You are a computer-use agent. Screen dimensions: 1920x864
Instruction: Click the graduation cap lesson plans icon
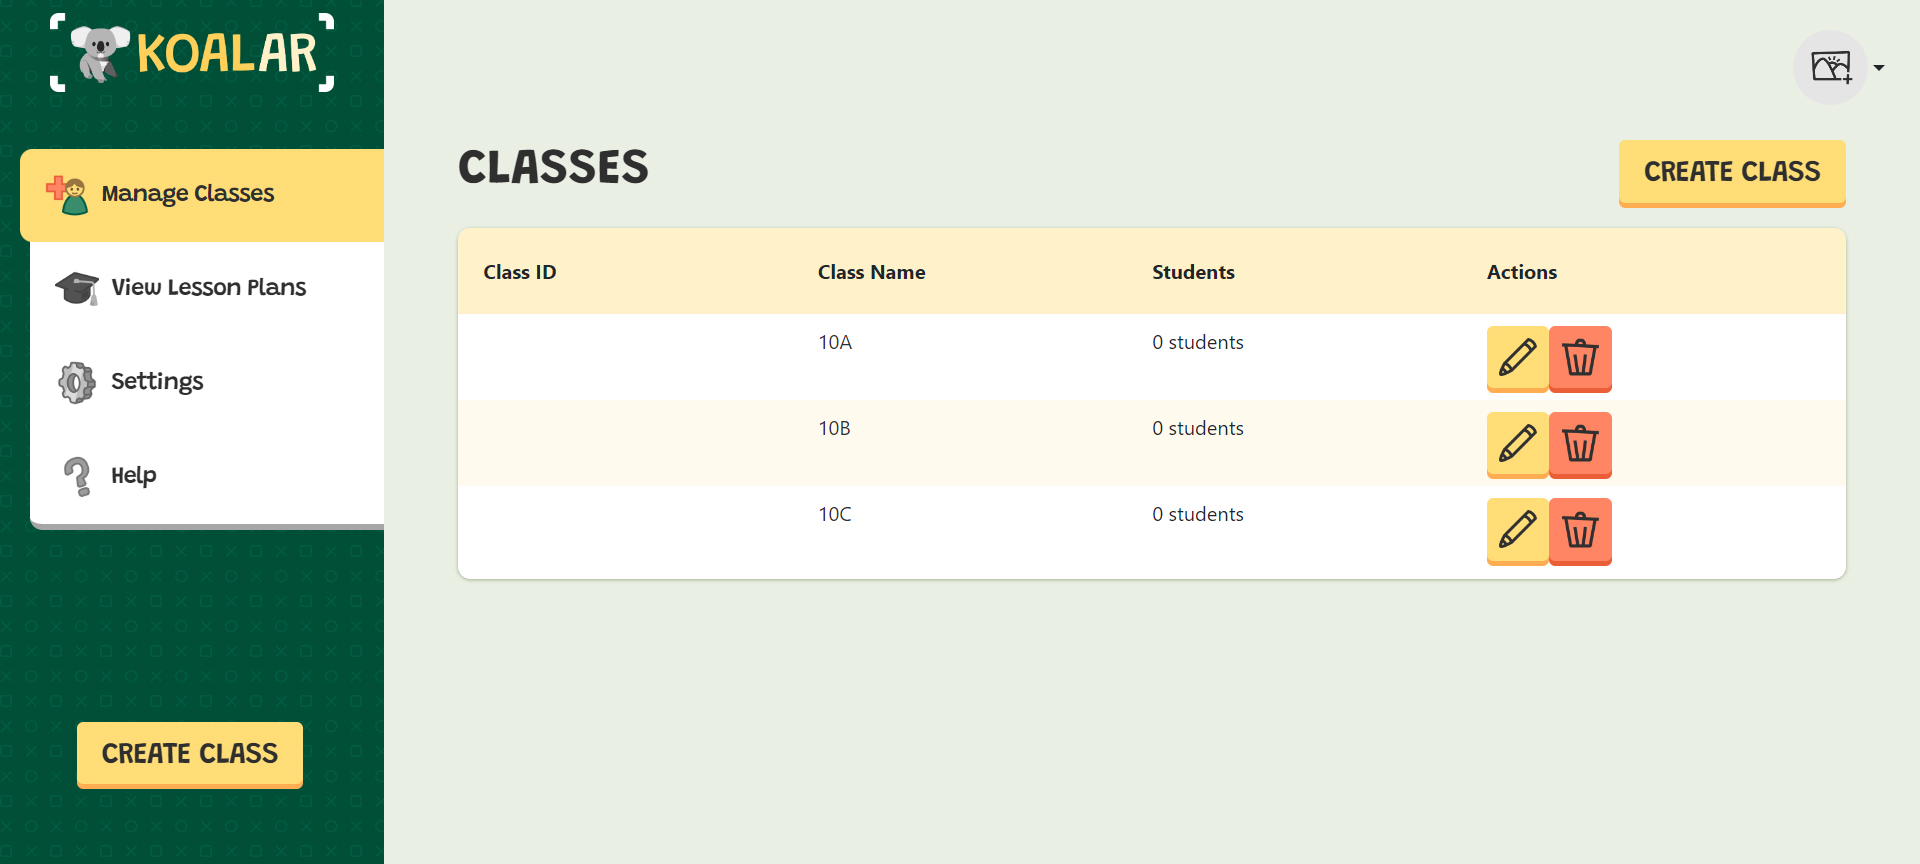pos(77,288)
